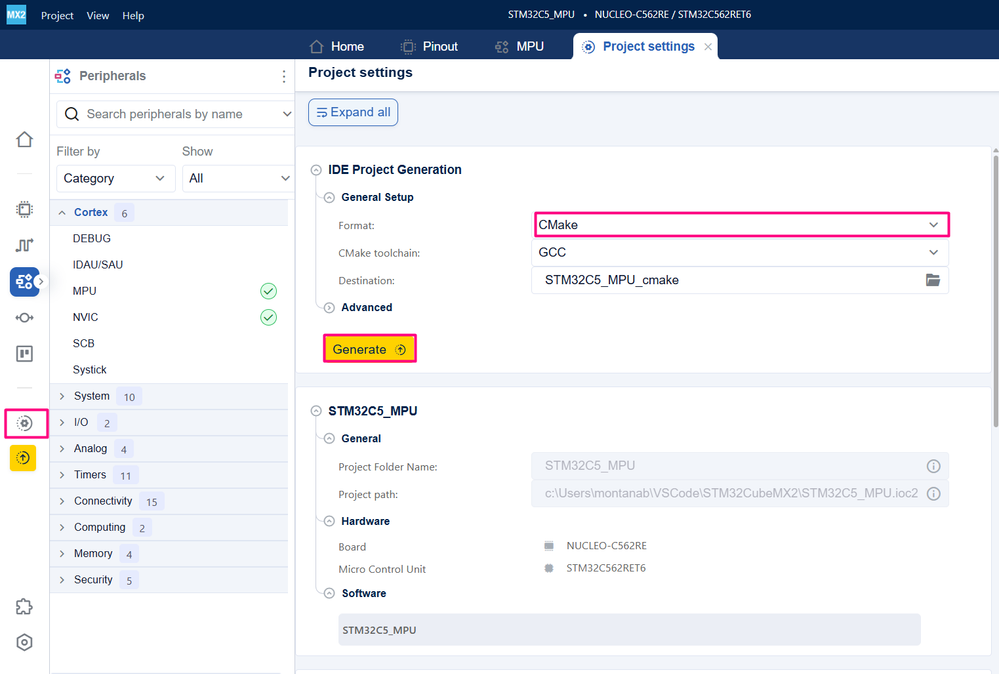Image resolution: width=999 pixels, height=674 pixels.
Task: Select the Peripherals sidebar icon
Action: tap(24, 282)
